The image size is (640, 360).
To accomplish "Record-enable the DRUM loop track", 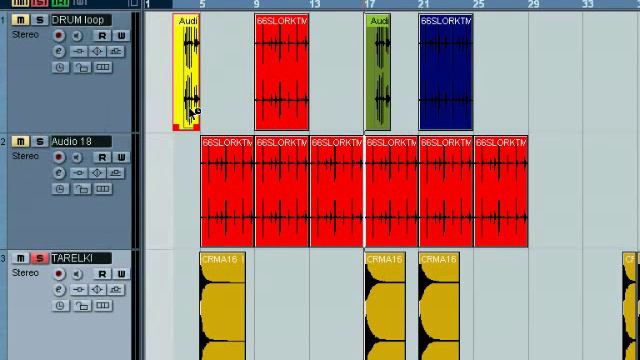I will coord(59,36).
